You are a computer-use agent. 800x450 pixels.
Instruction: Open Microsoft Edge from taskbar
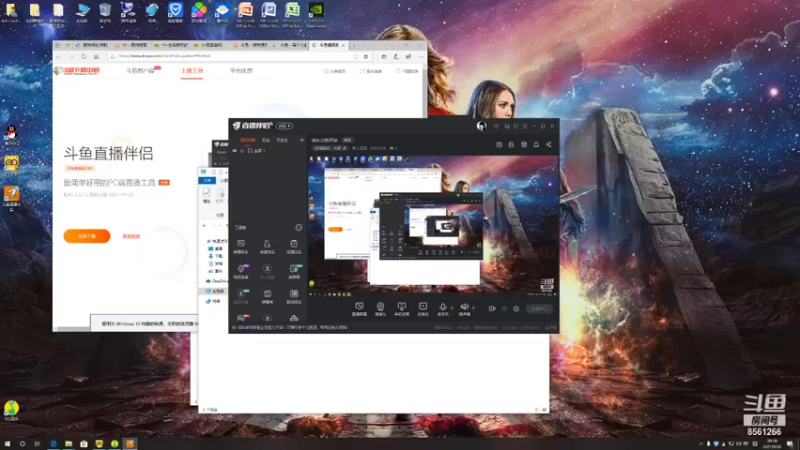53,444
